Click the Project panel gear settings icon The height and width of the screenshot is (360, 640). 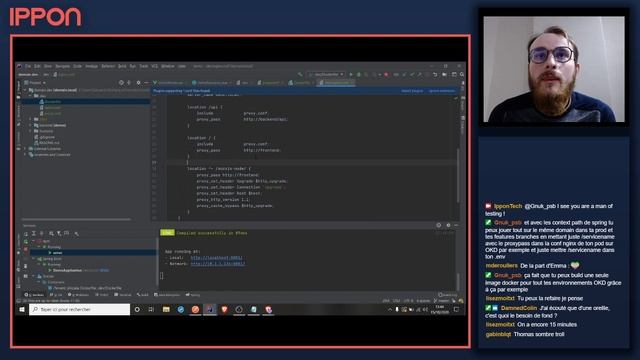coord(138,83)
